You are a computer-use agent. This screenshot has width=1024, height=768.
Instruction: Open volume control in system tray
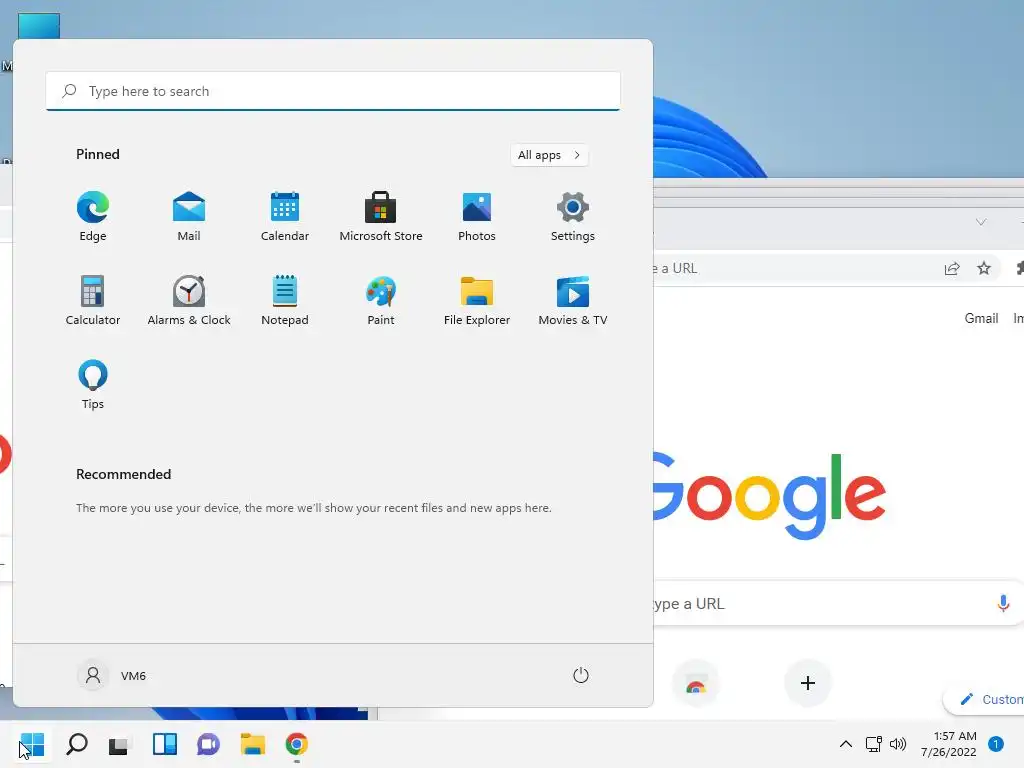(x=898, y=744)
